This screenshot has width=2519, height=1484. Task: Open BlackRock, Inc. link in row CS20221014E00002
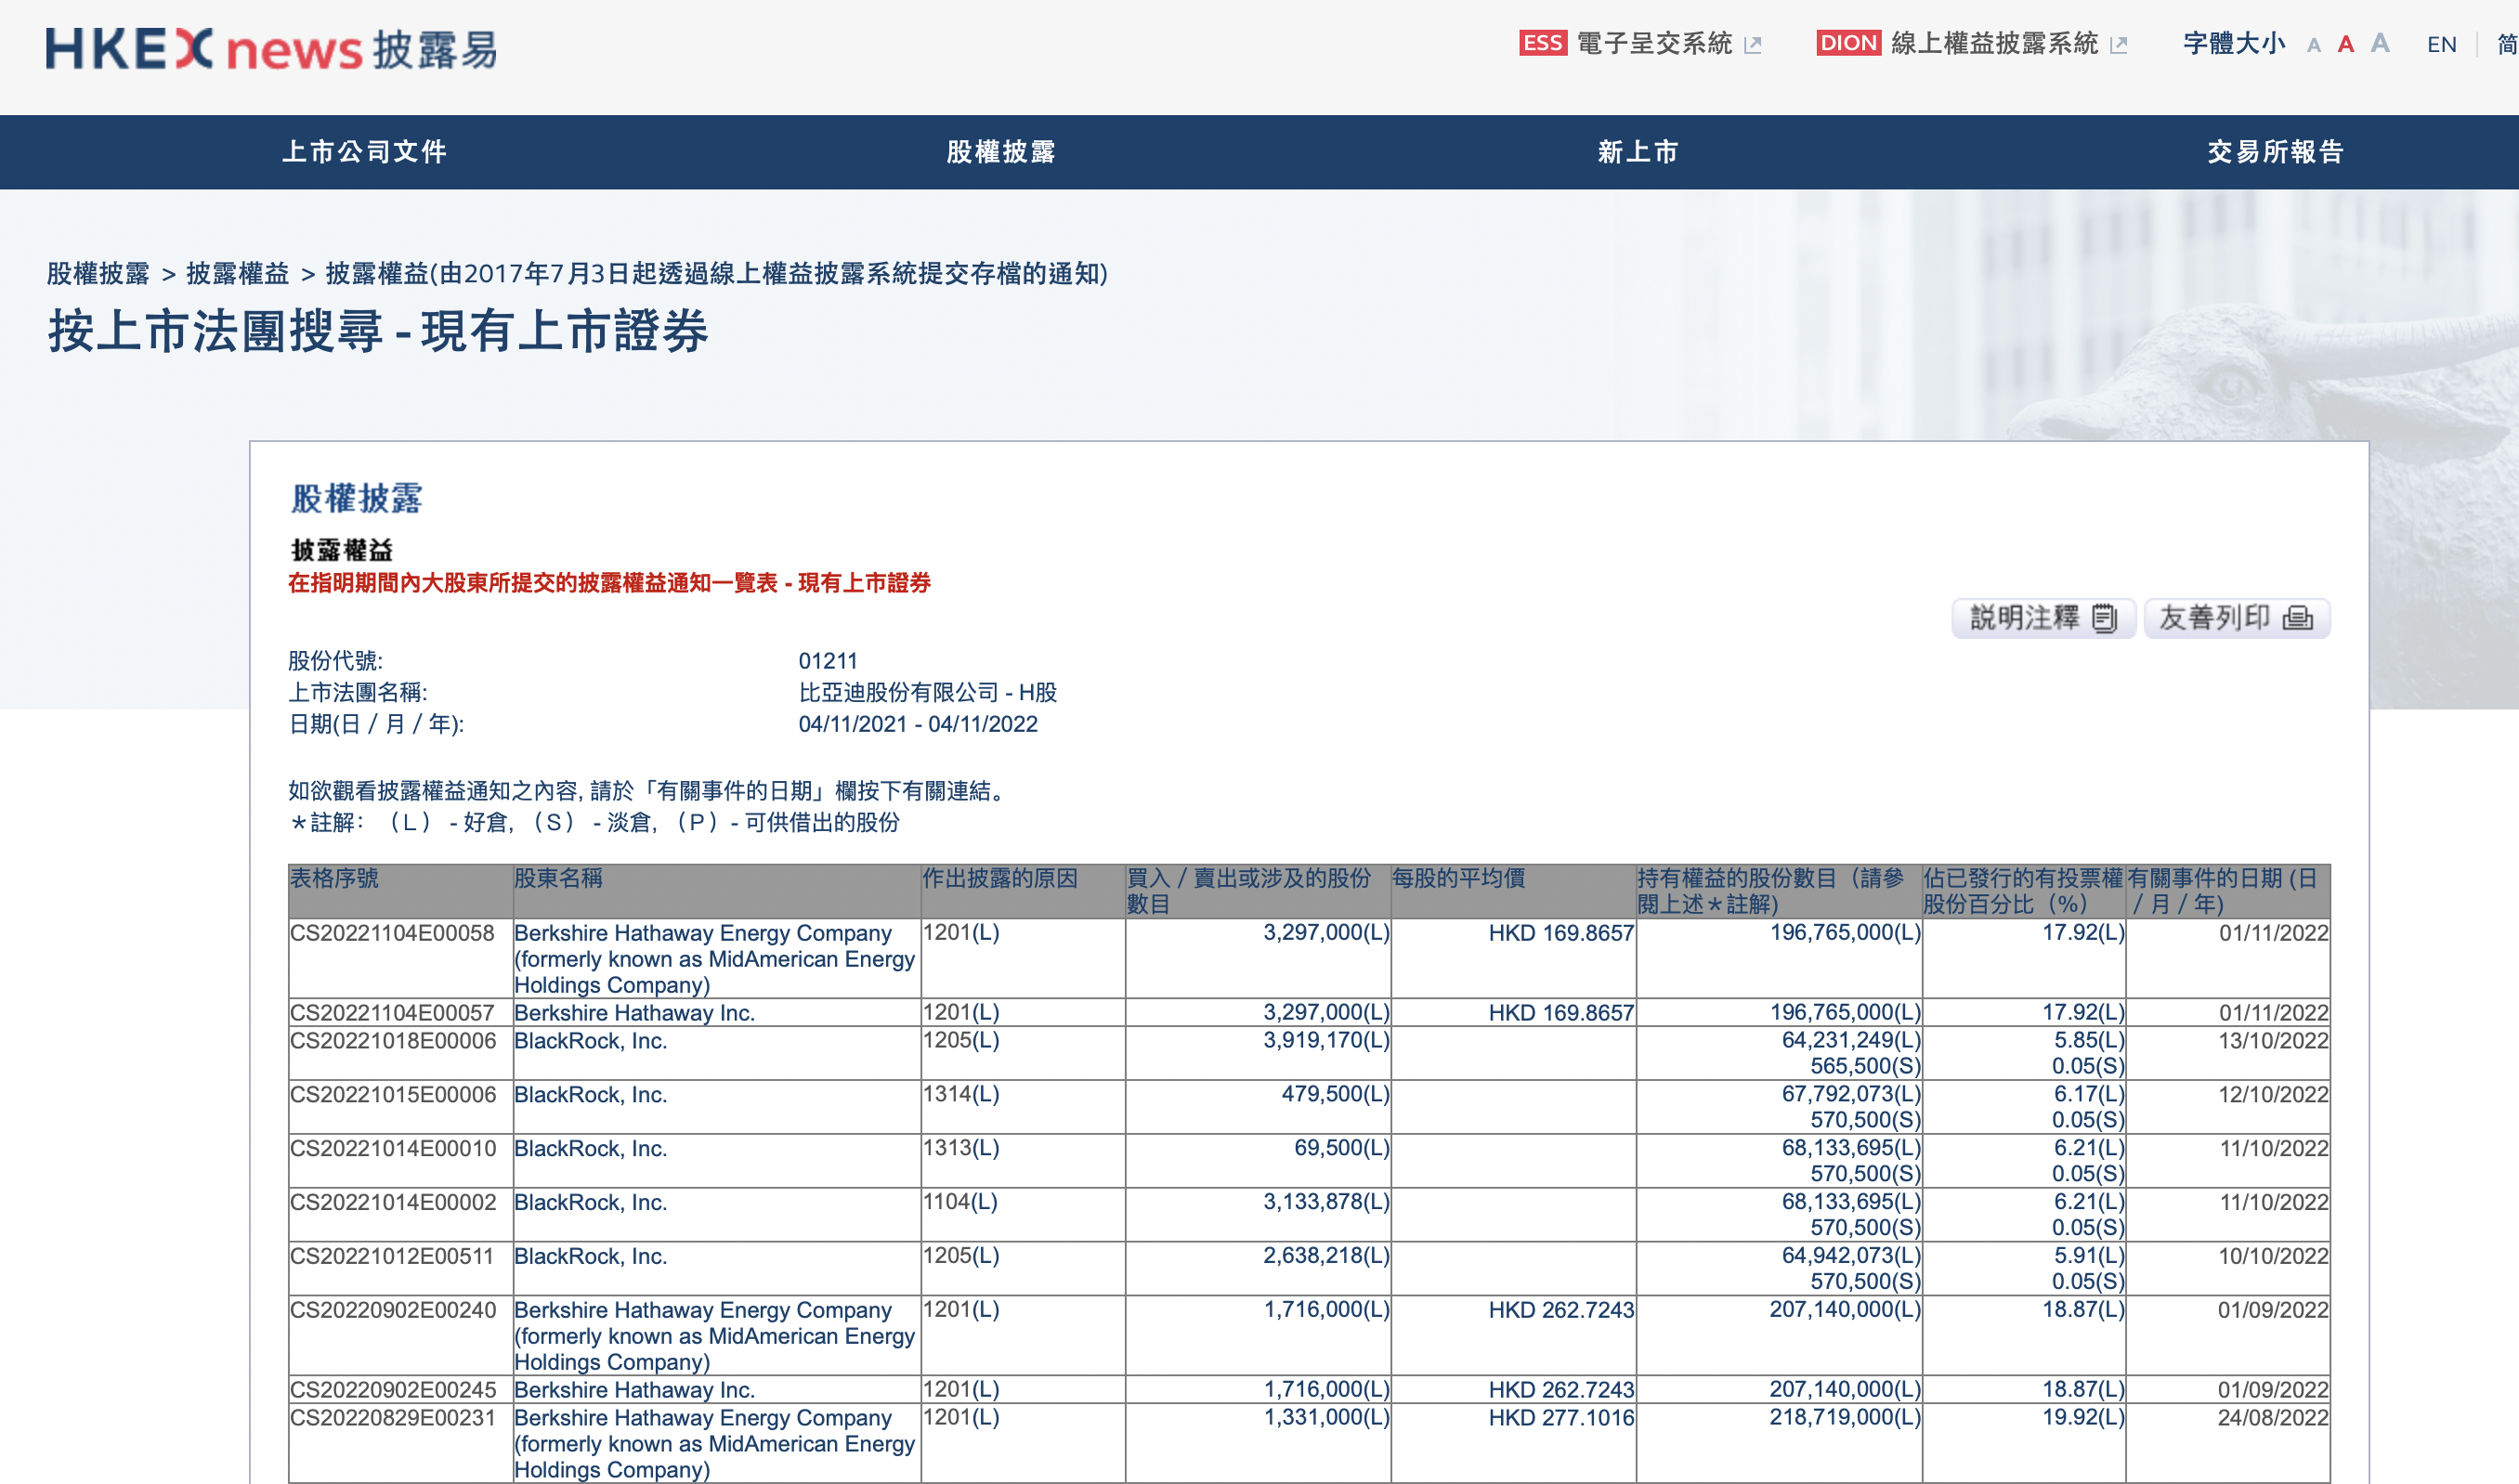[x=590, y=1203]
